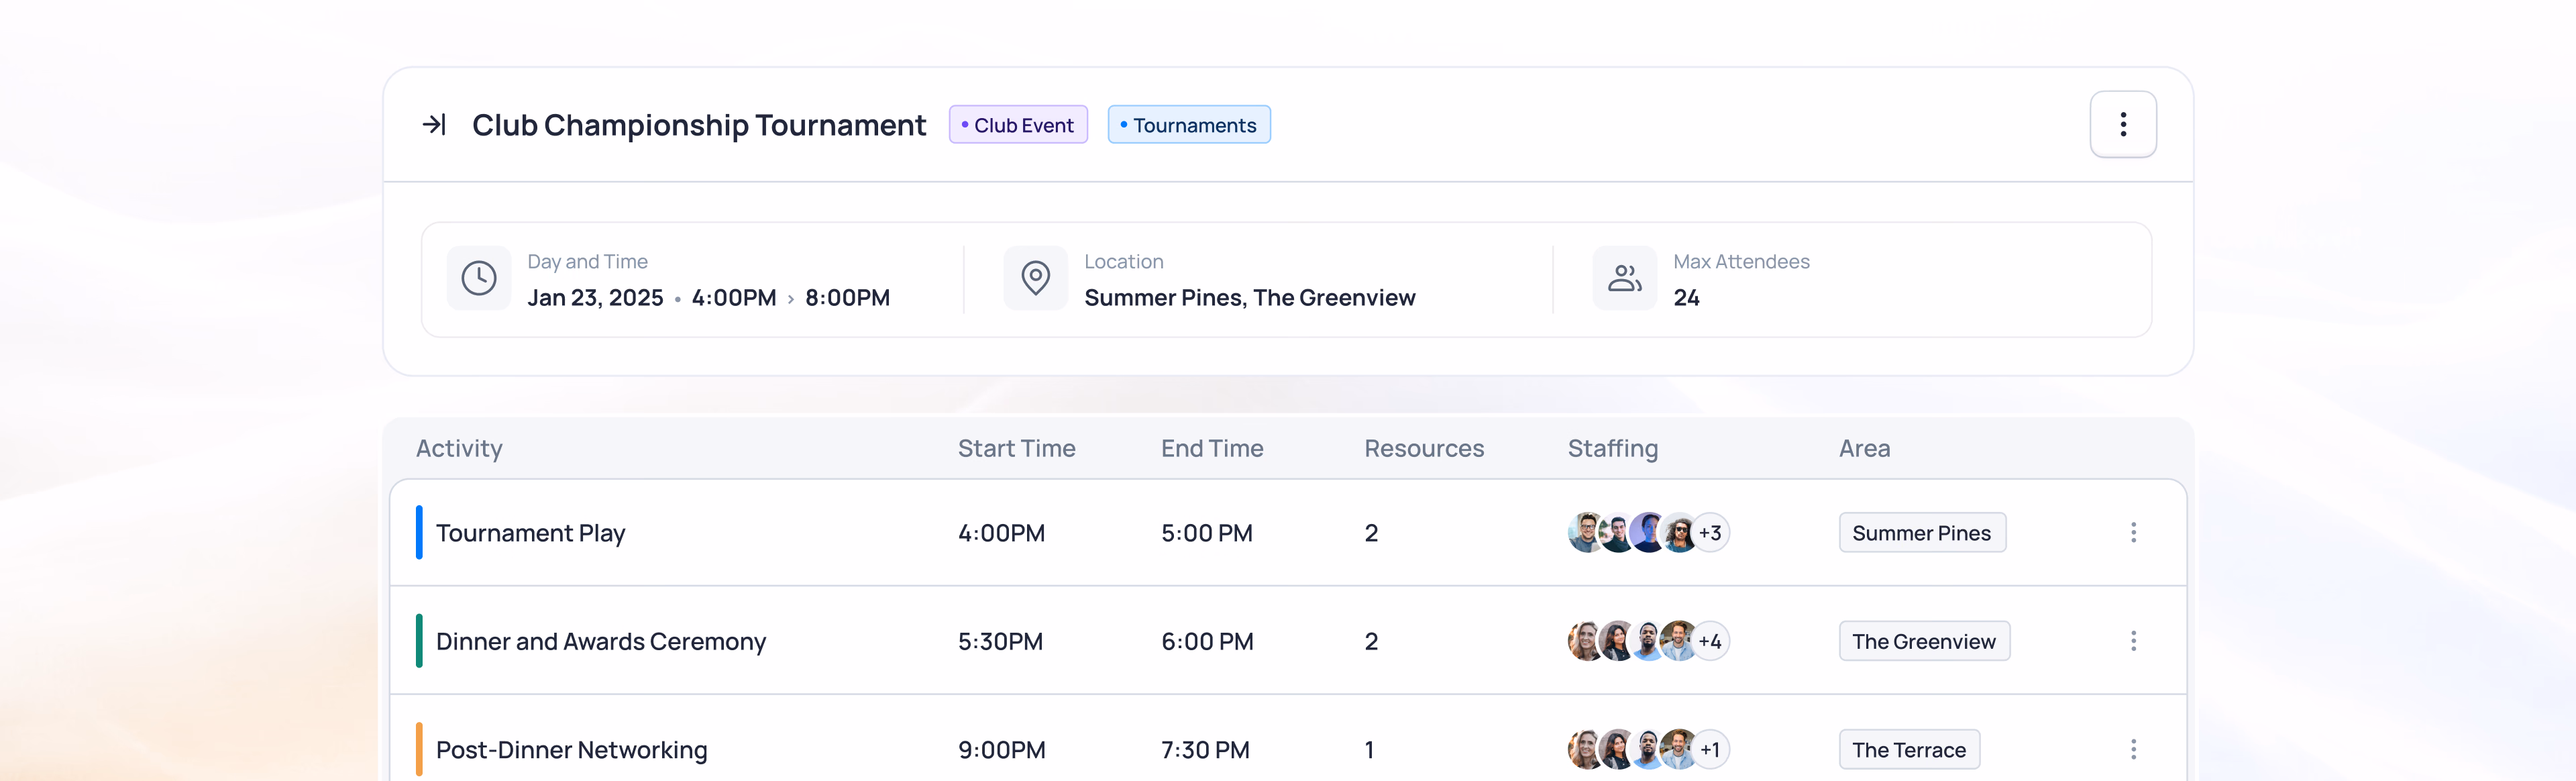
Task: Click the End Time column header
Action: coord(1212,448)
